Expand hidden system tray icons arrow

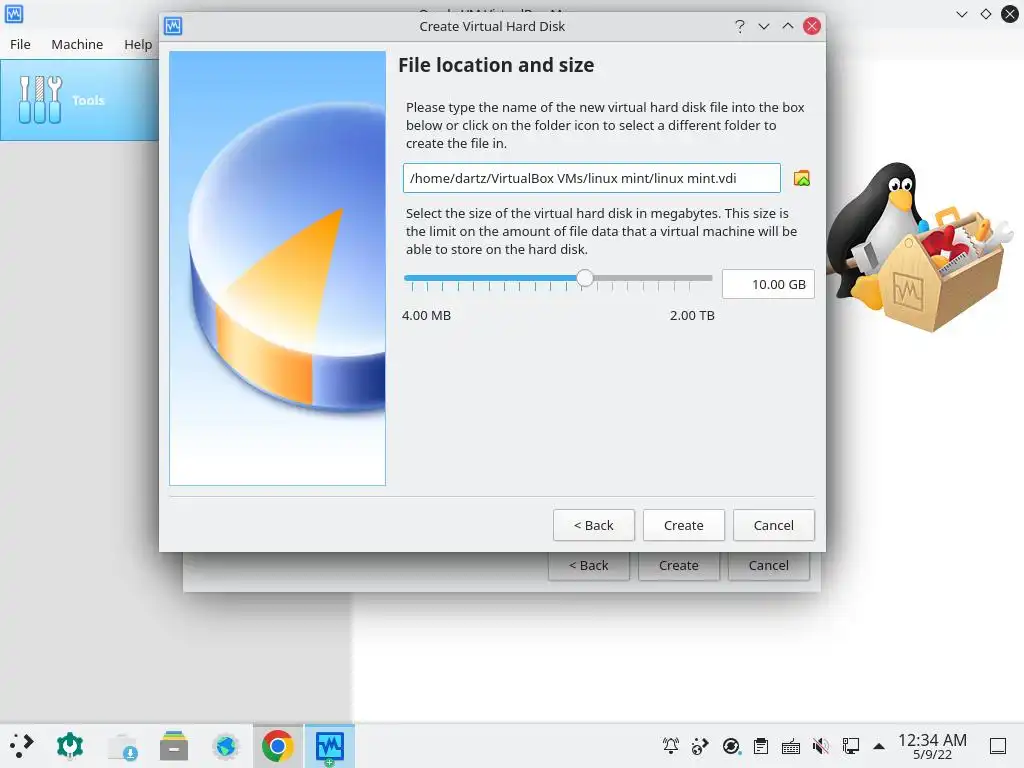point(879,746)
